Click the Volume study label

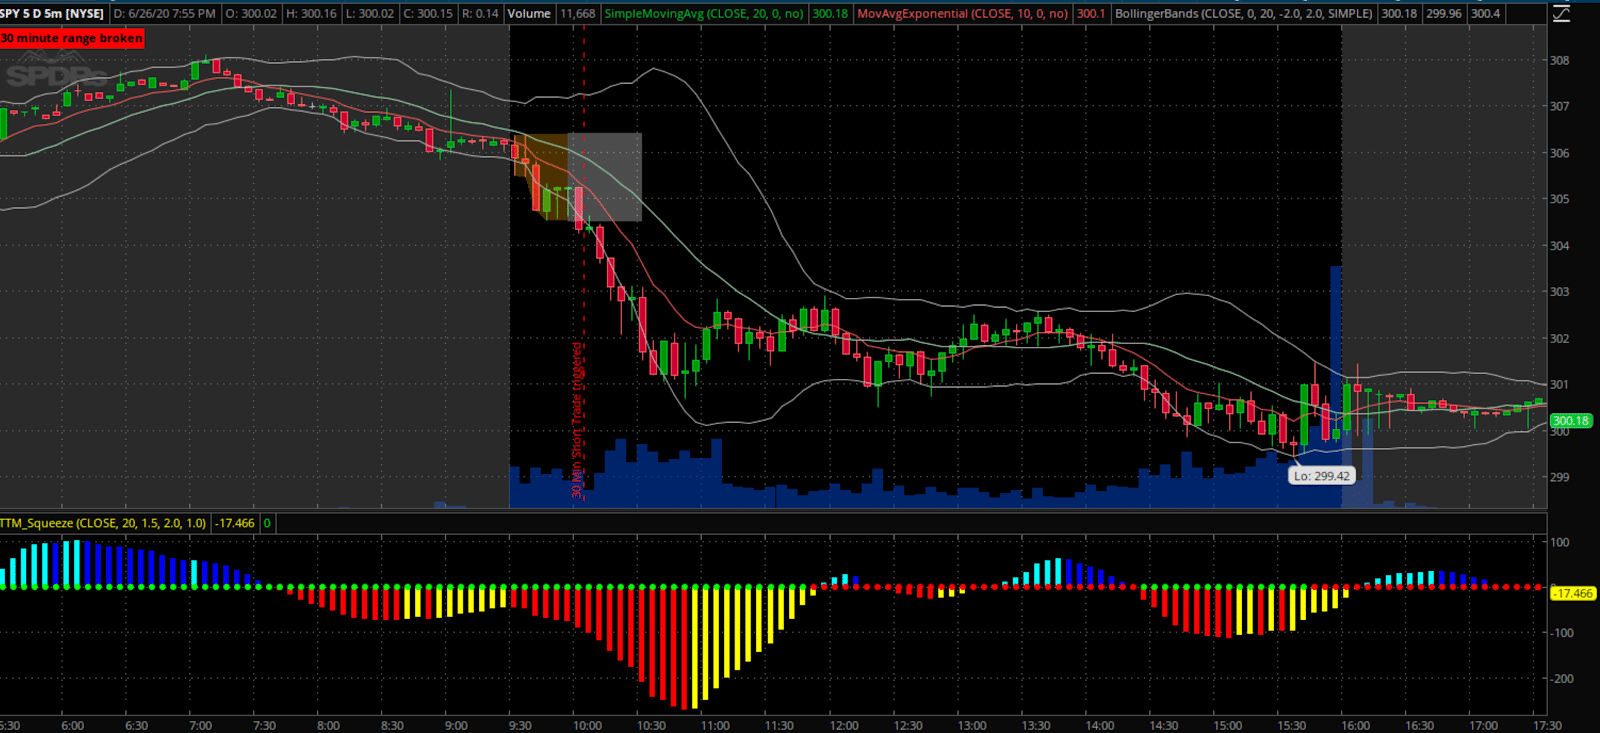(x=529, y=14)
